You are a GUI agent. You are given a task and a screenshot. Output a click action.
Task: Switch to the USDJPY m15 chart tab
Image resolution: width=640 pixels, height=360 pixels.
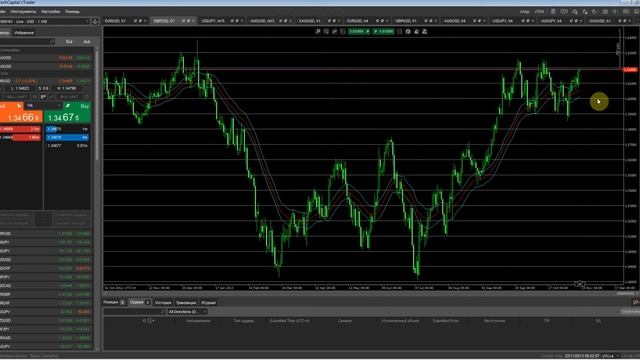222,21
